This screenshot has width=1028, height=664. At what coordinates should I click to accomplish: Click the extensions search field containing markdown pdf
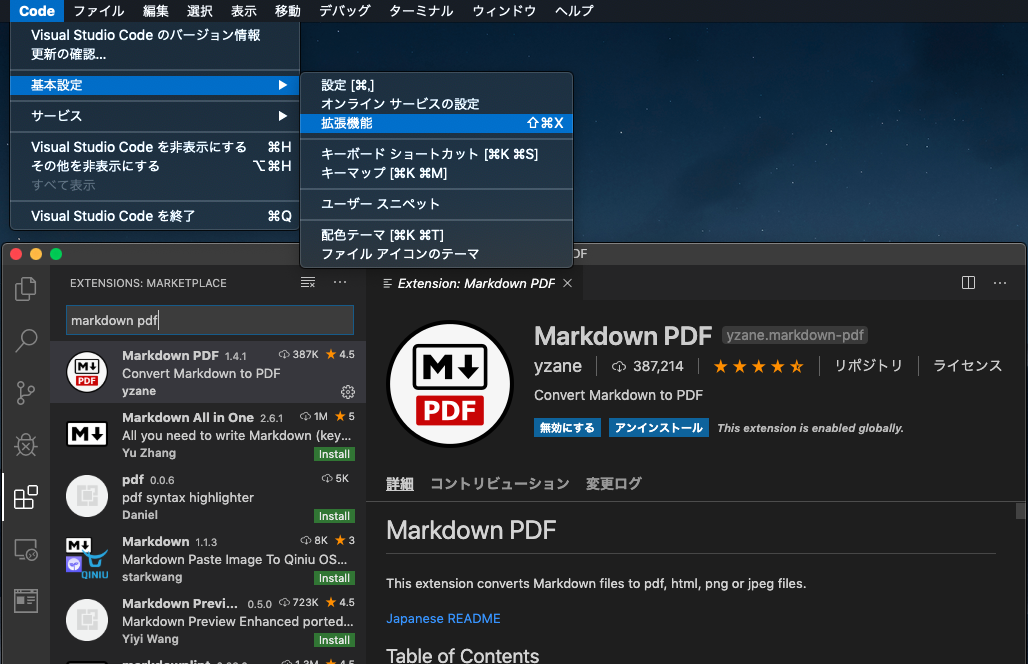coord(210,319)
